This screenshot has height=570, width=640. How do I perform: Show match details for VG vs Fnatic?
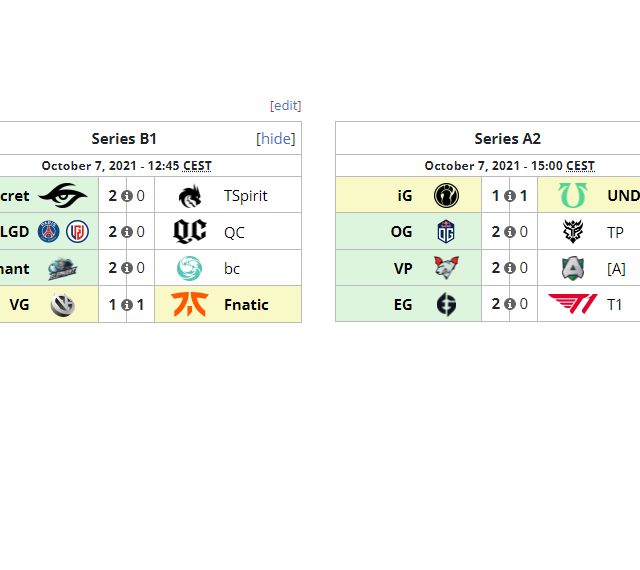pyautogui.click(x=127, y=305)
